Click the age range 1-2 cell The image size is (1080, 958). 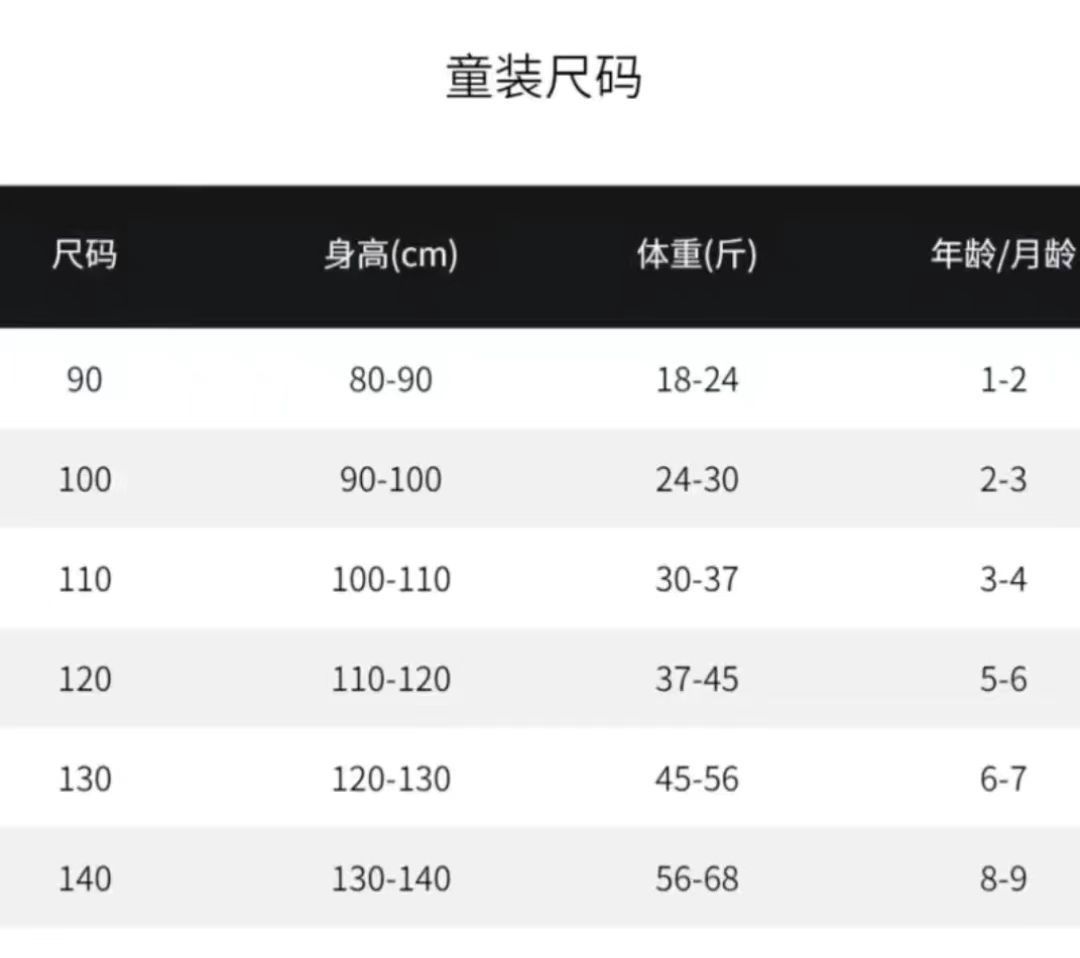coord(1003,380)
